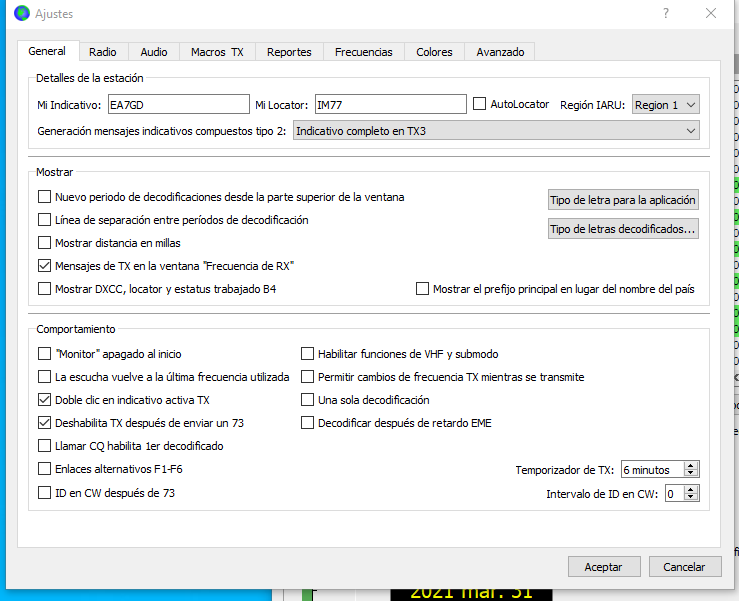739x601 pixels.
Task: Toggle "Una sola decodificación" option
Action: 308,400
